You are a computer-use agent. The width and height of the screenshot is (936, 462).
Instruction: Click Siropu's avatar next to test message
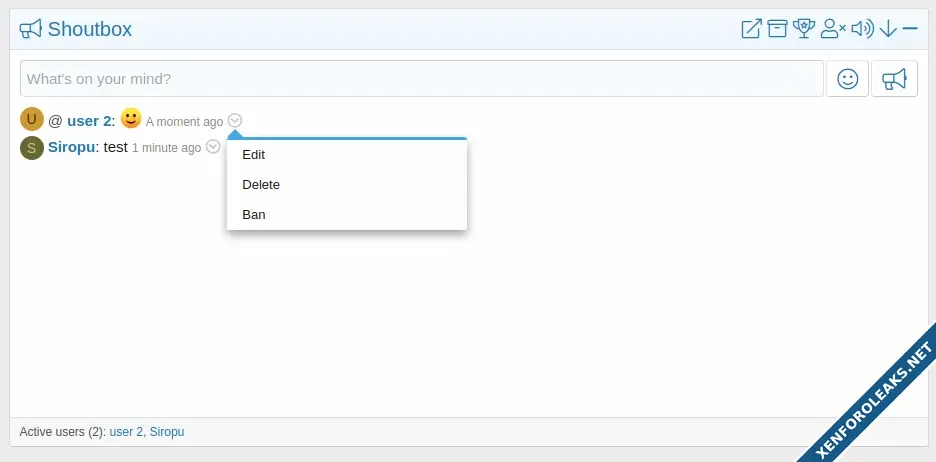[32, 147]
